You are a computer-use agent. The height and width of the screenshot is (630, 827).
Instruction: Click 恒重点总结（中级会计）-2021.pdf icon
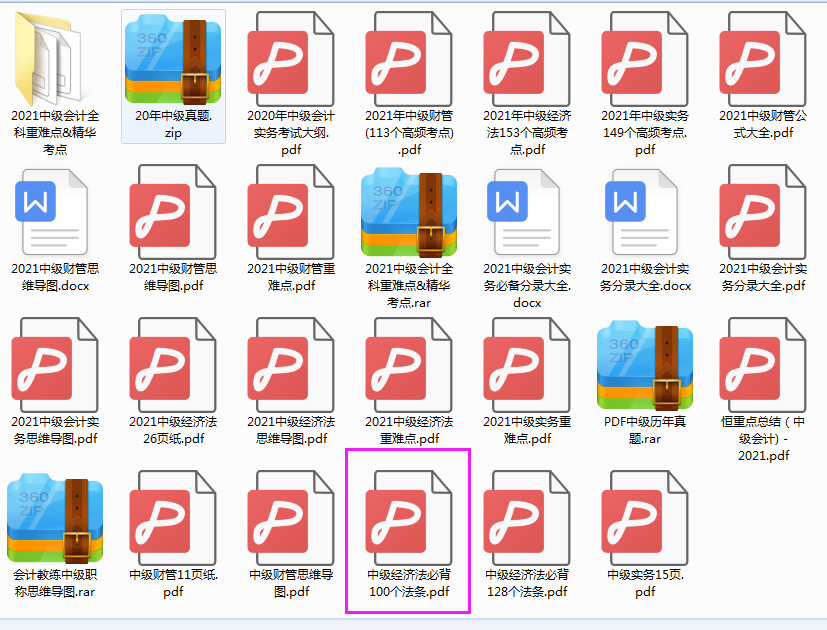tap(763, 365)
